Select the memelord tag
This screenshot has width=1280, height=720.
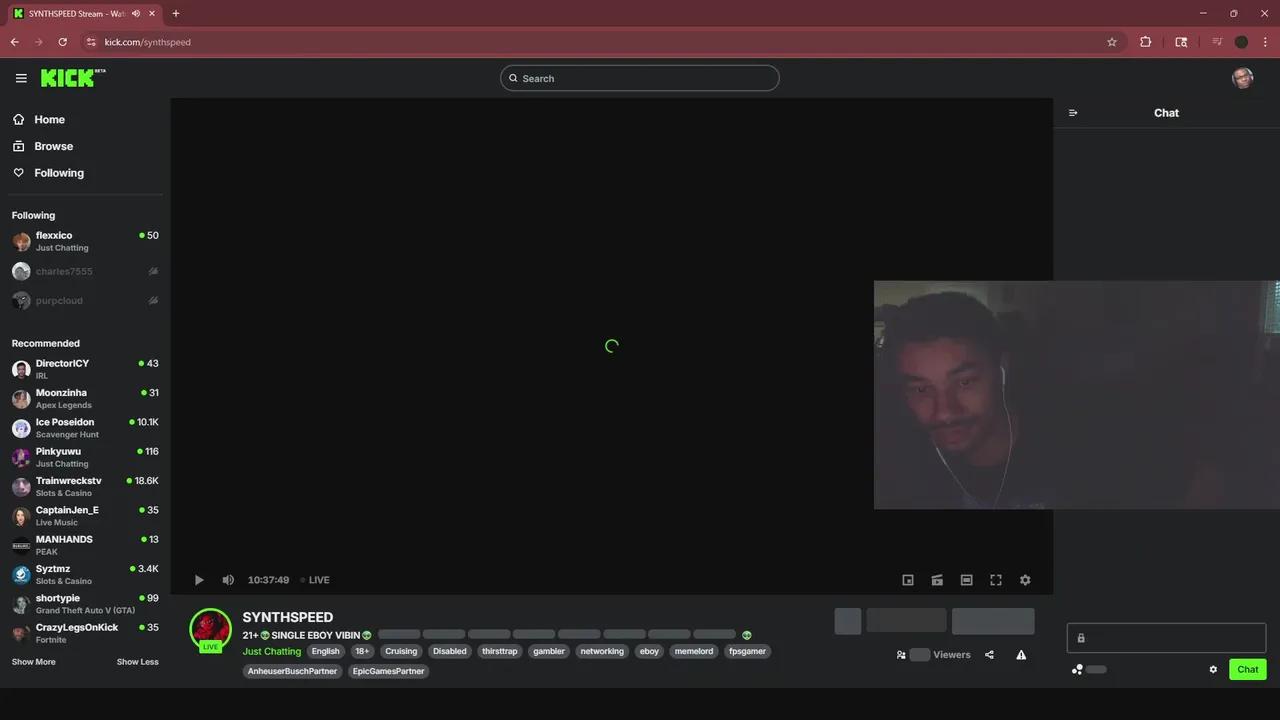[694, 651]
